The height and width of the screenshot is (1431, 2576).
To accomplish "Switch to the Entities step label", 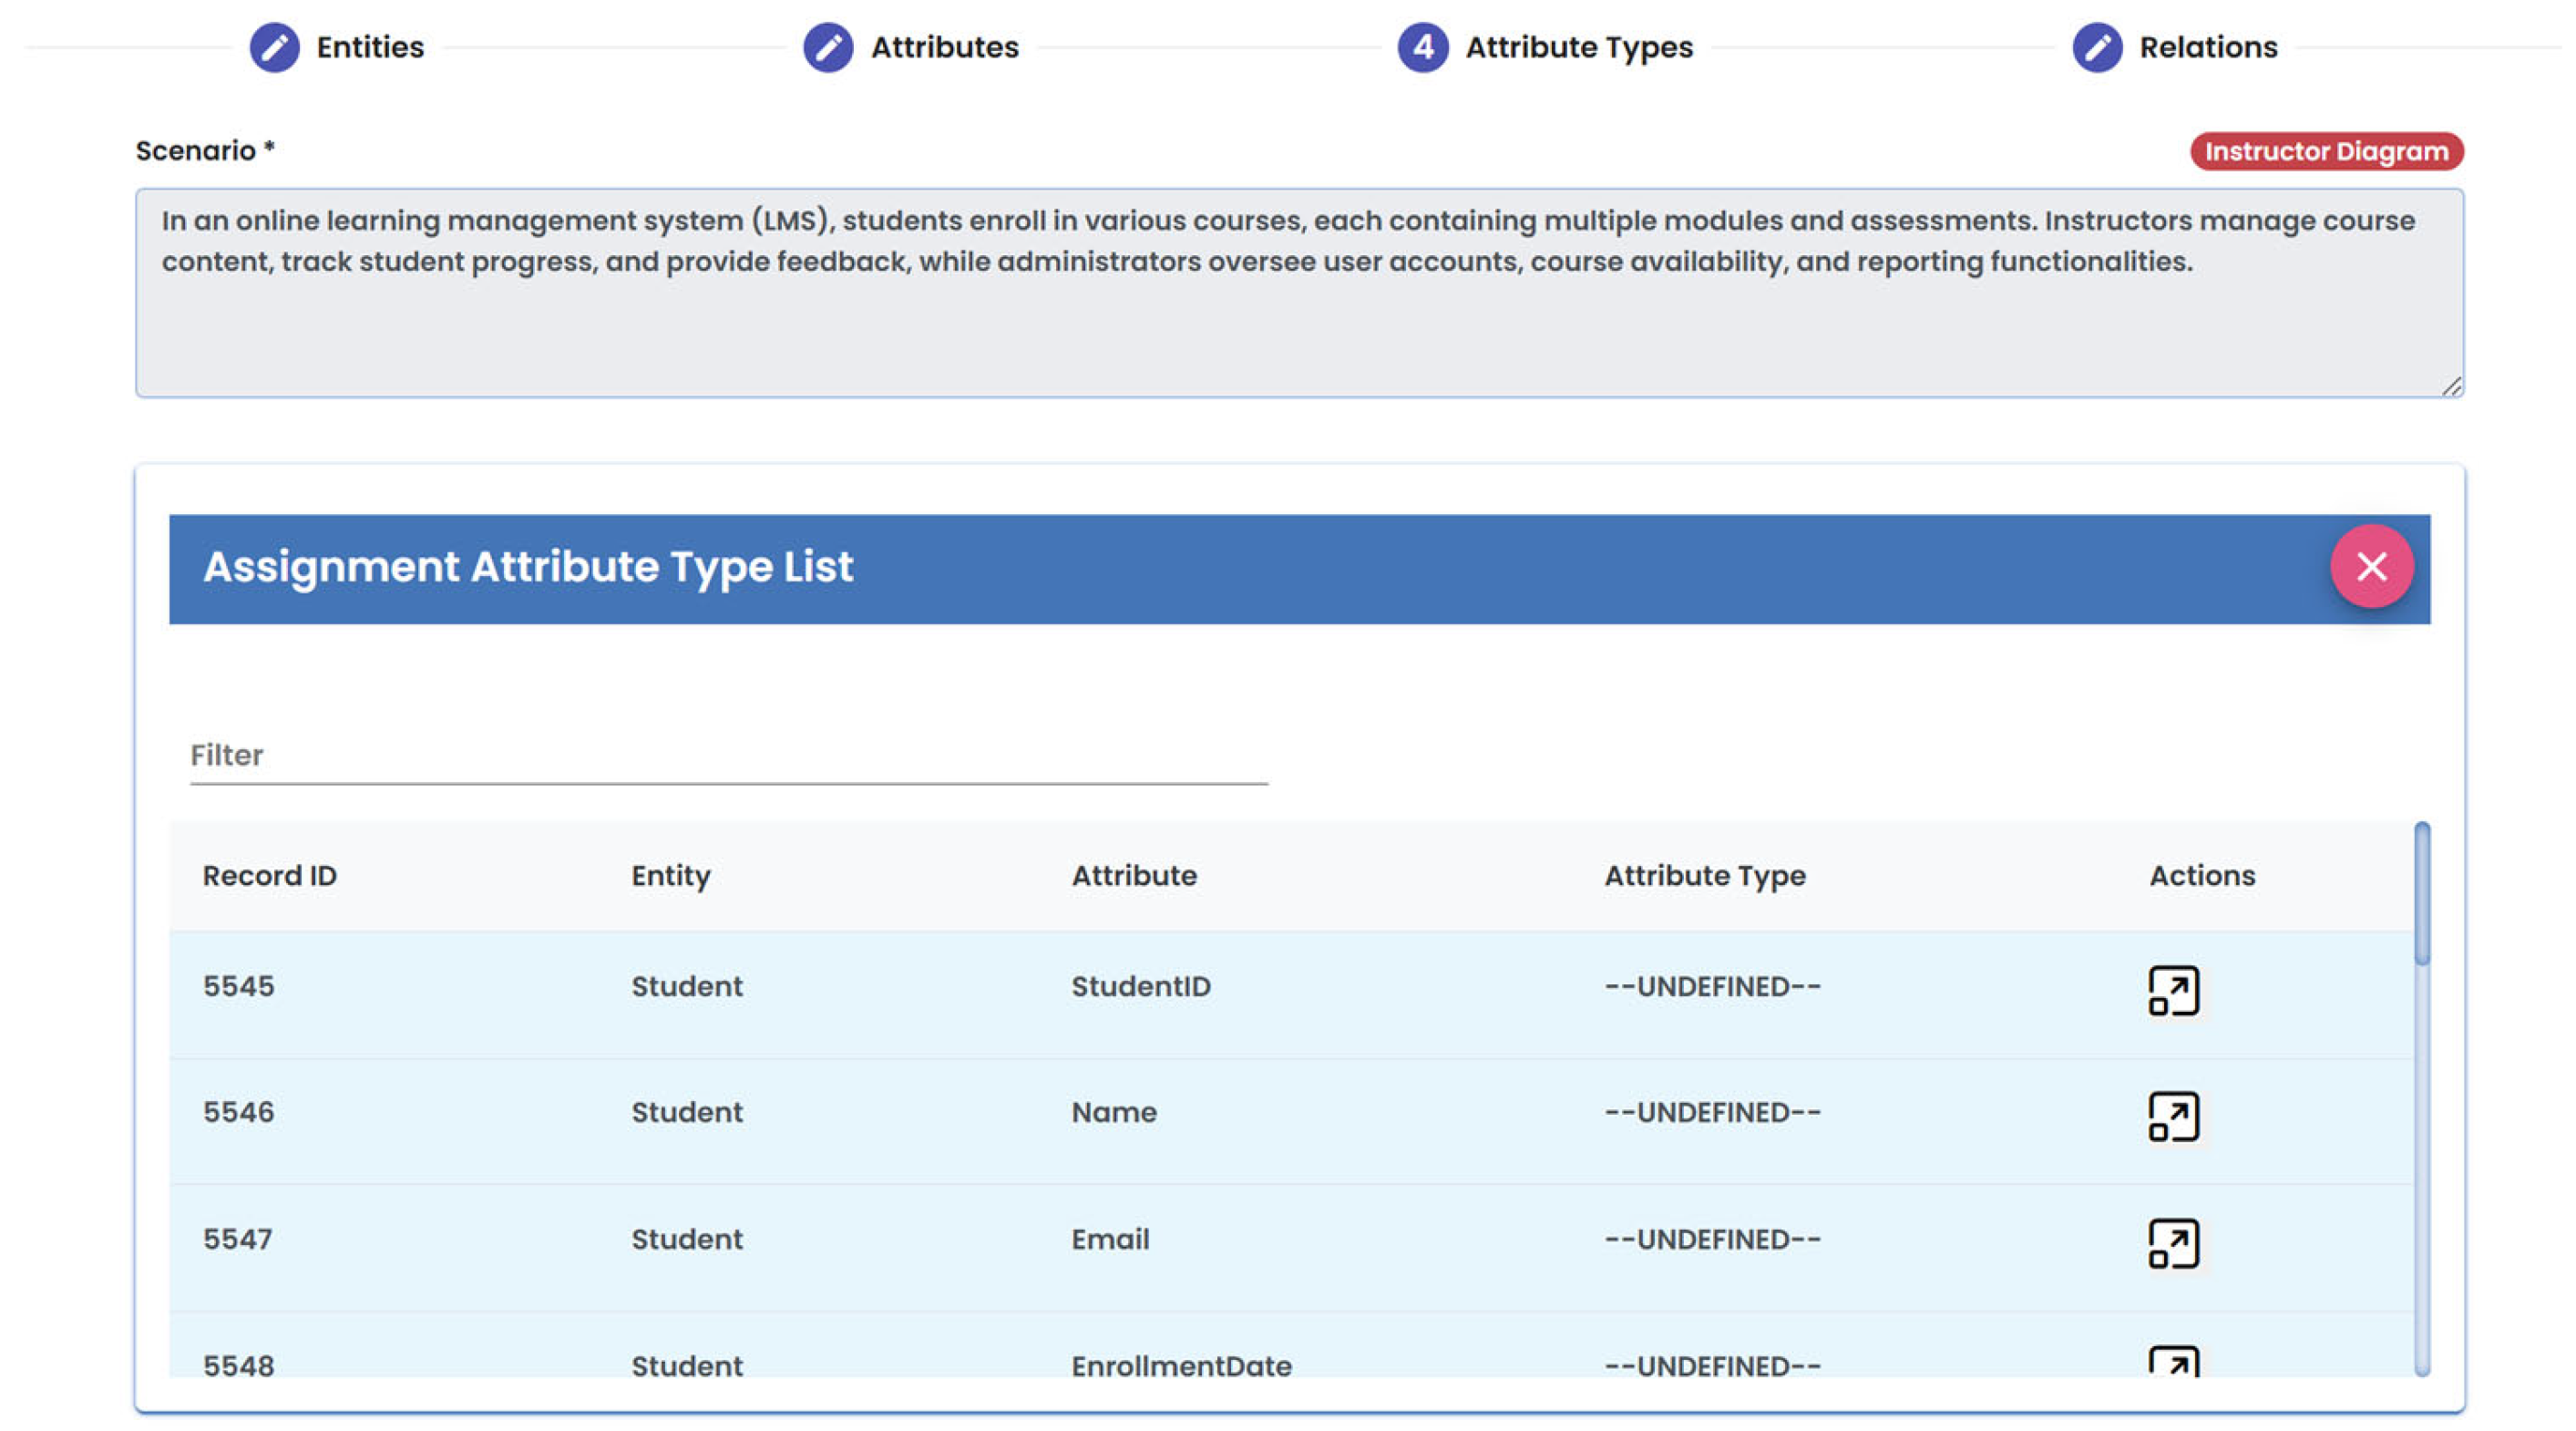I will coord(370,47).
